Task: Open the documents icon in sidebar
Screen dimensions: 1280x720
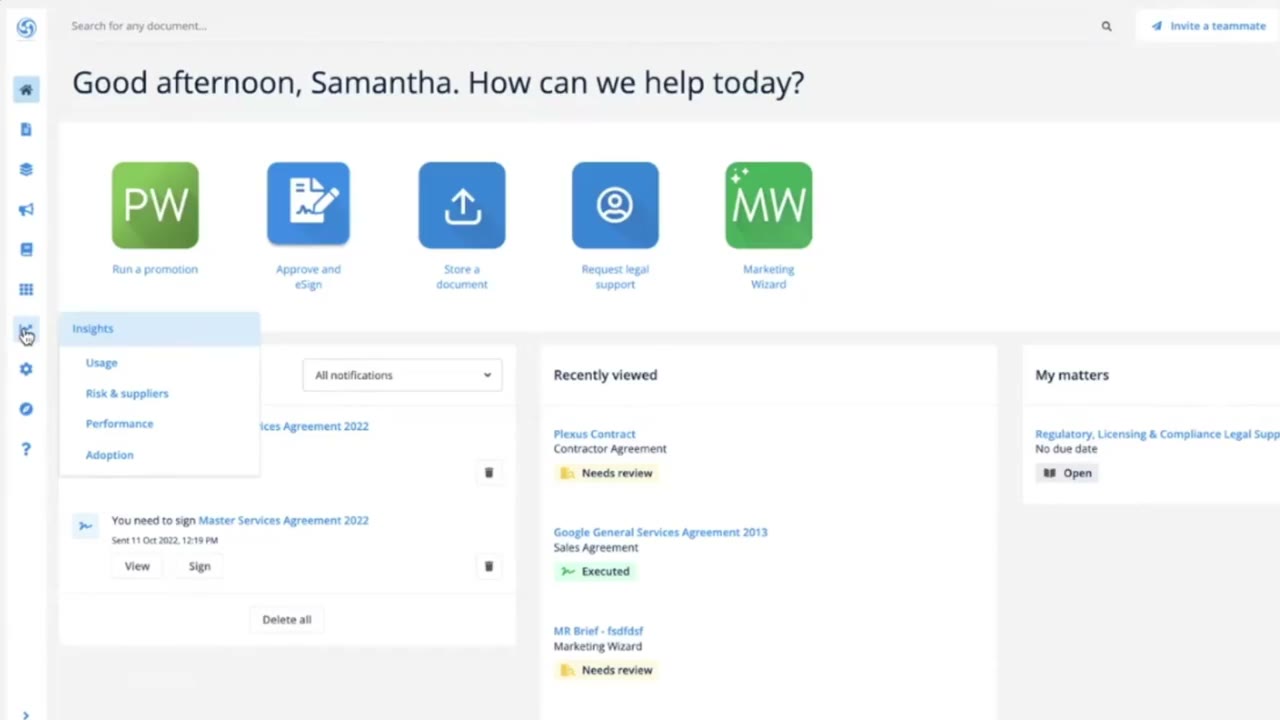Action: (26, 129)
